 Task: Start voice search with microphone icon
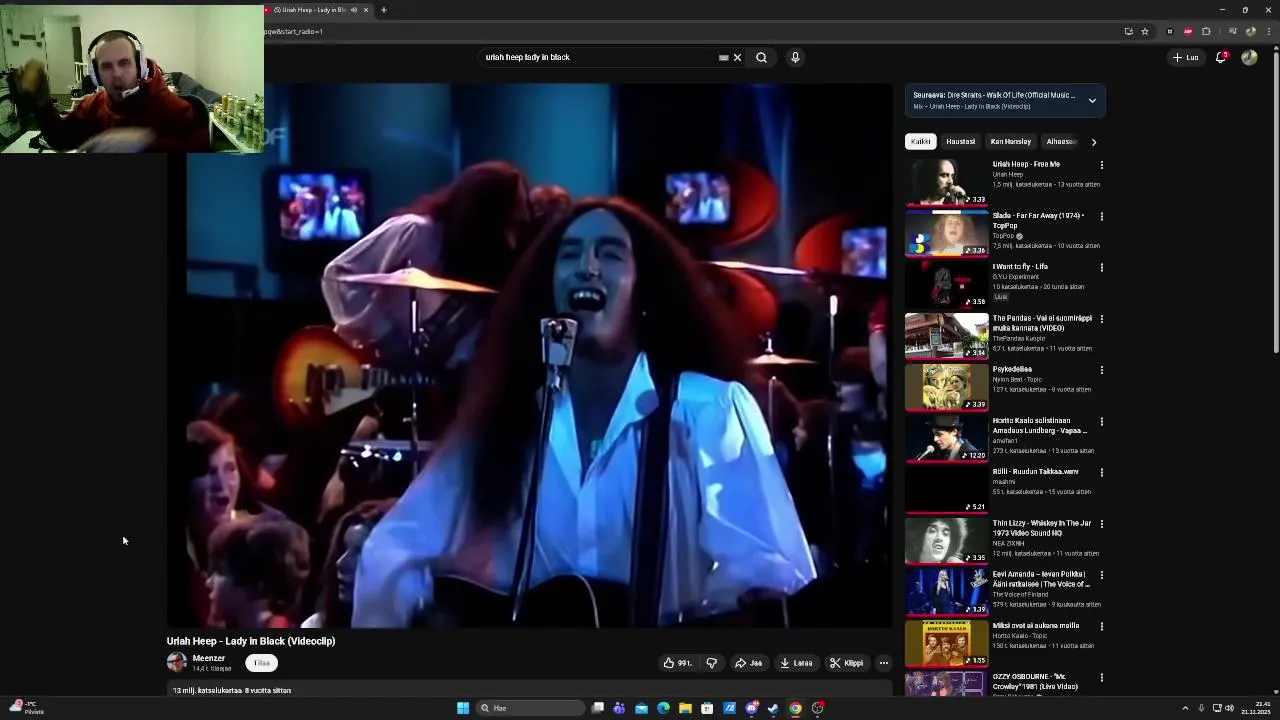click(x=795, y=57)
